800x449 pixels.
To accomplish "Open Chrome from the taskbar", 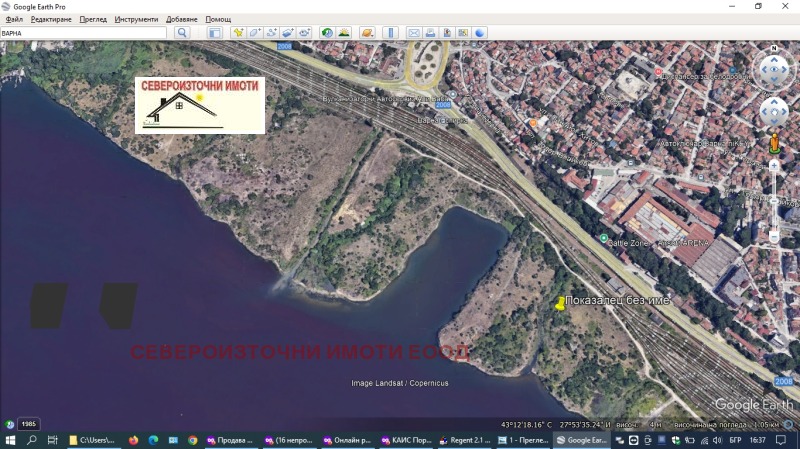I will 192,440.
